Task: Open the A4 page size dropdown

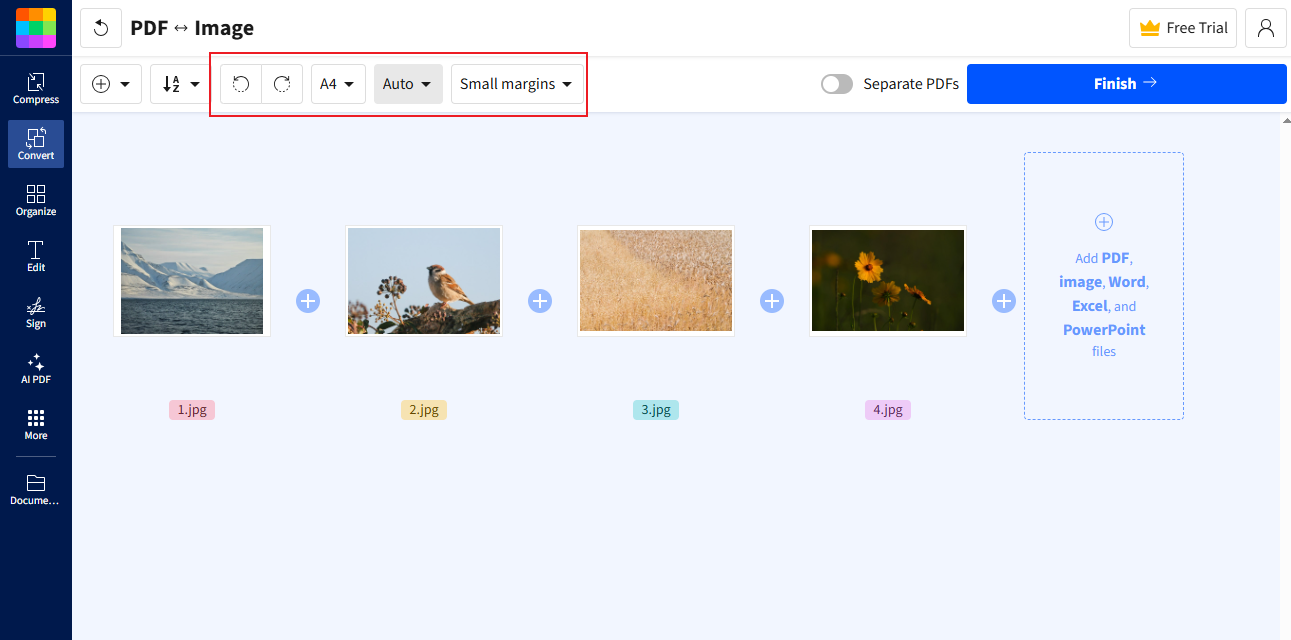Action: point(338,83)
